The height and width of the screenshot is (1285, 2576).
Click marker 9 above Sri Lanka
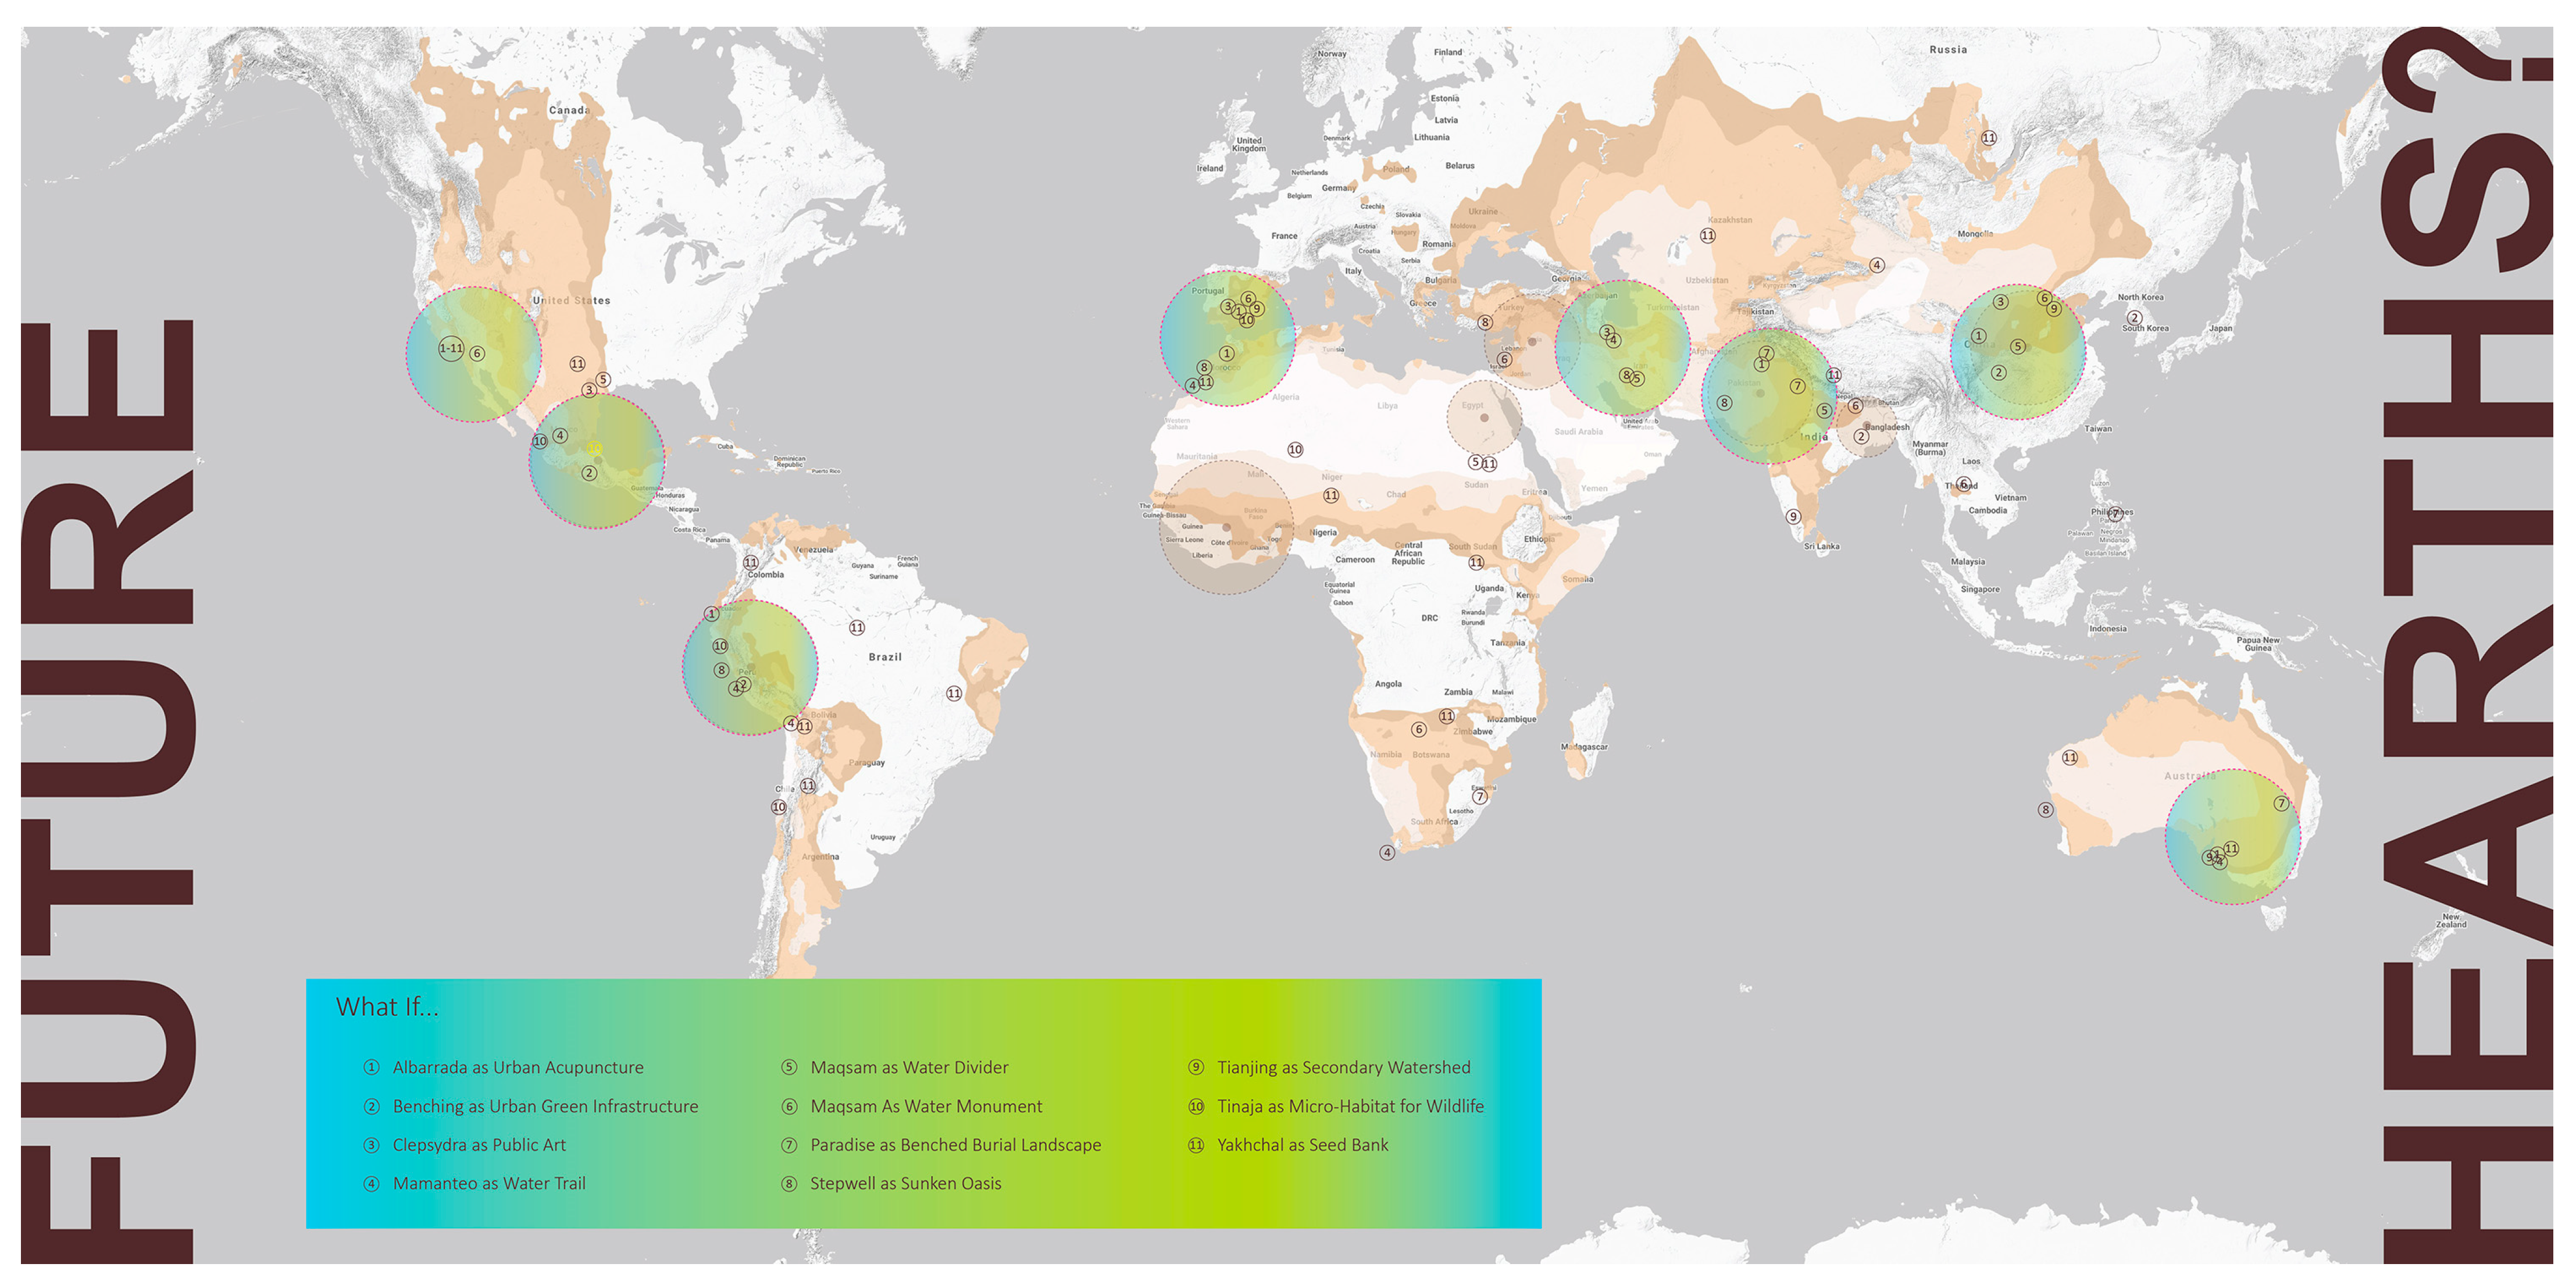click(1793, 517)
